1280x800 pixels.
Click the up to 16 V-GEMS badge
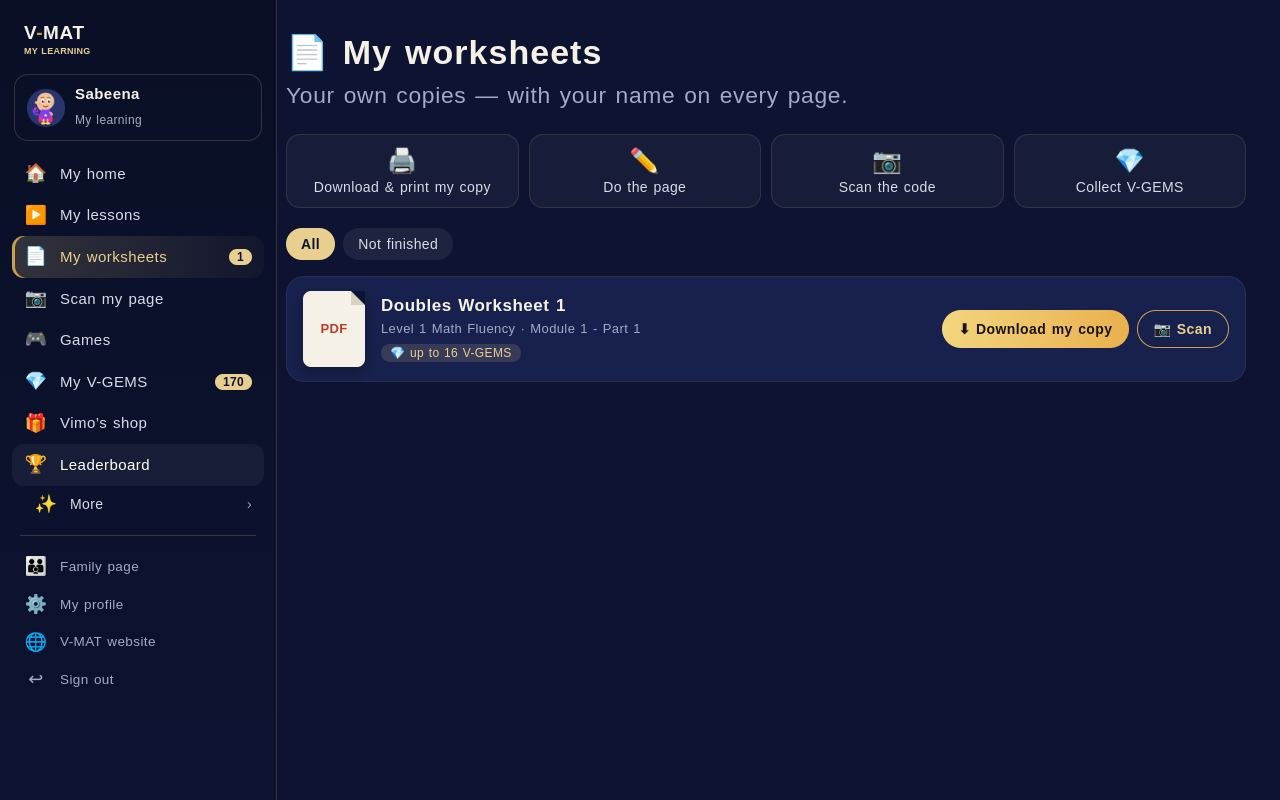[451, 353]
